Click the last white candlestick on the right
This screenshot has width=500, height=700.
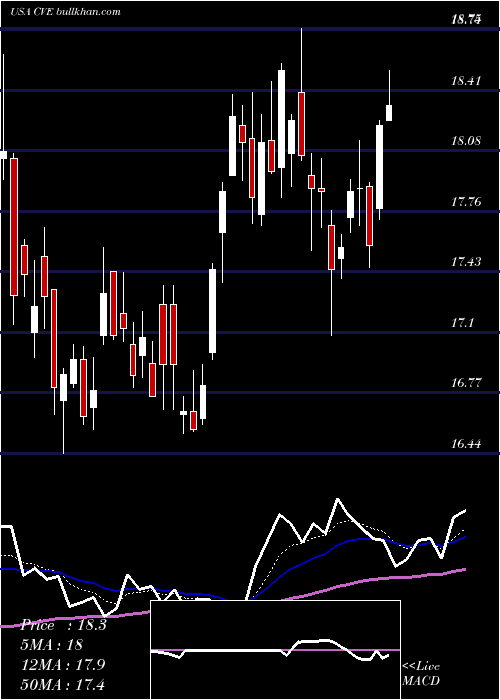(x=389, y=112)
